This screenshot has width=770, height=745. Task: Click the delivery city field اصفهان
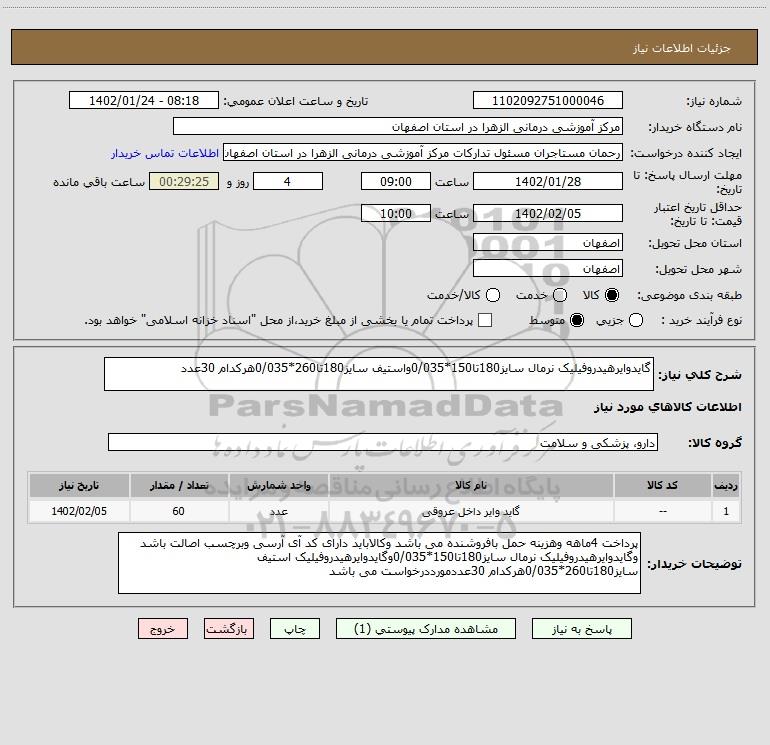tap(548, 269)
